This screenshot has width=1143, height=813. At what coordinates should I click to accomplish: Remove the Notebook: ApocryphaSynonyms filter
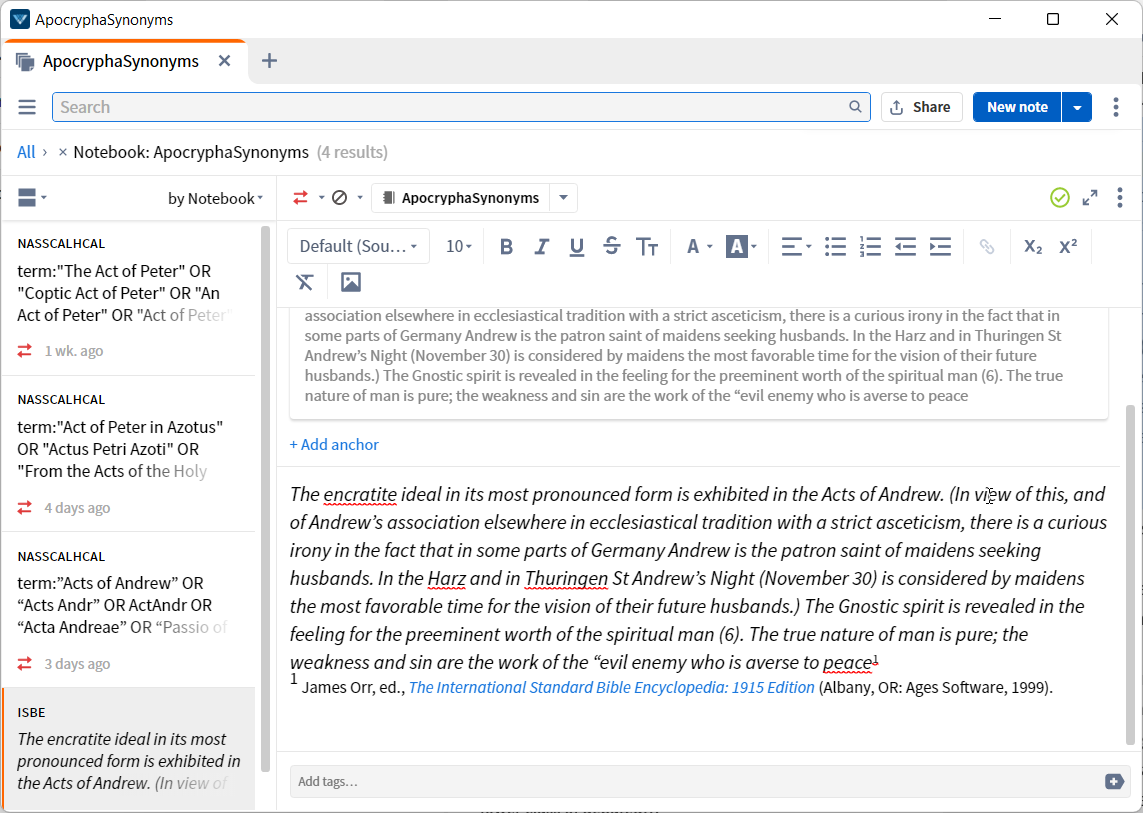coord(63,152)
